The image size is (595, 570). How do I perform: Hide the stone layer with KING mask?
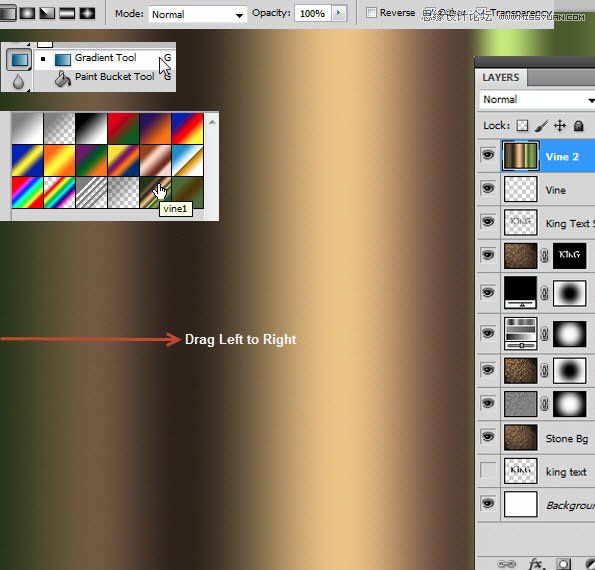(488, 255)
